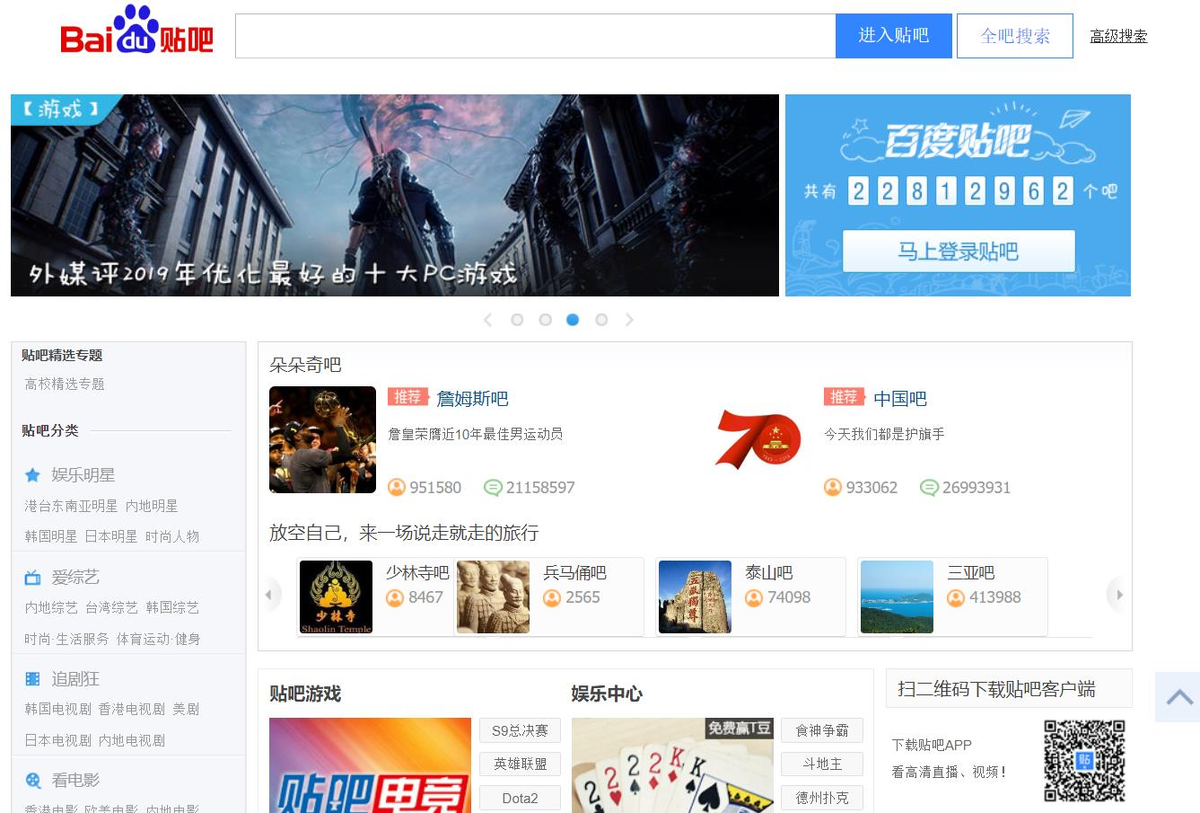Open the 追剧狂 category
This screenshot has height=813, width=1200.
click(x=76, y=679)
